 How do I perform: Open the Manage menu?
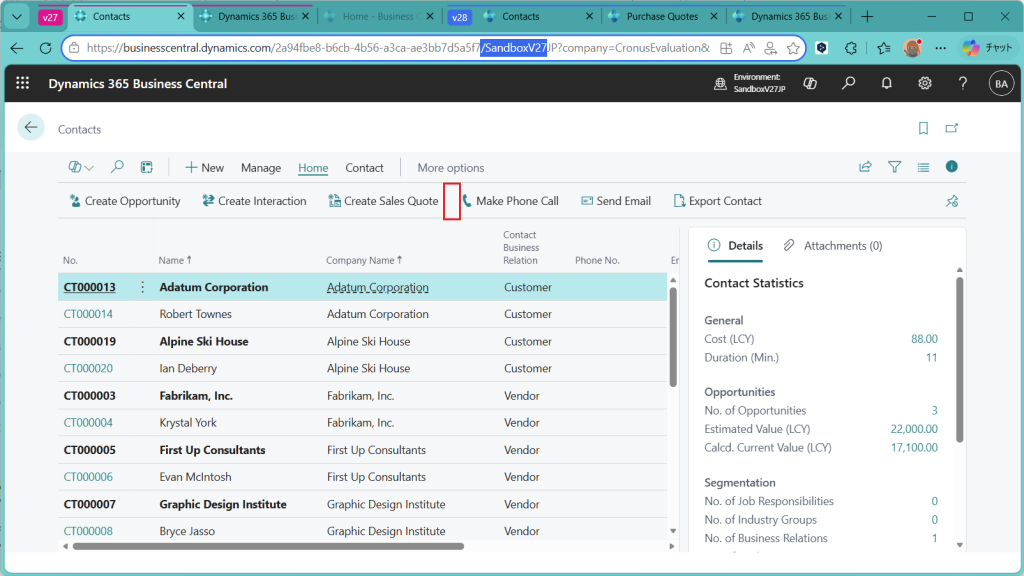pos(261,168)
